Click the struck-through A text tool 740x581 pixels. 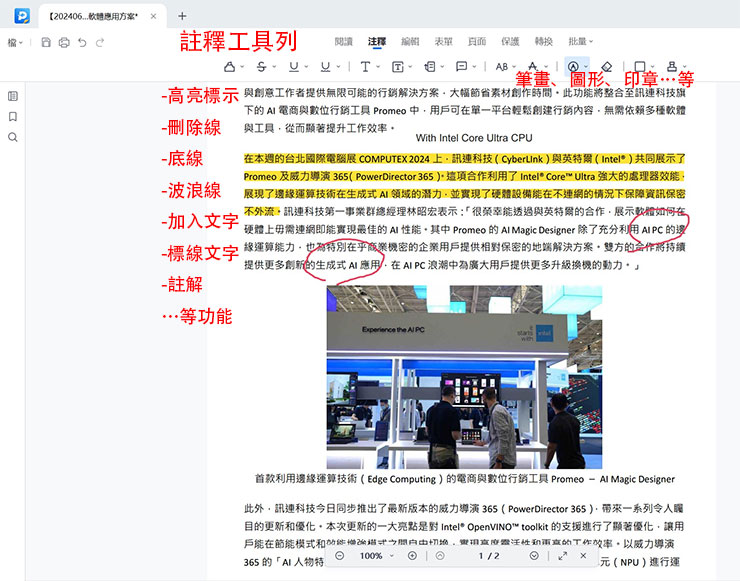coord(533,67)
